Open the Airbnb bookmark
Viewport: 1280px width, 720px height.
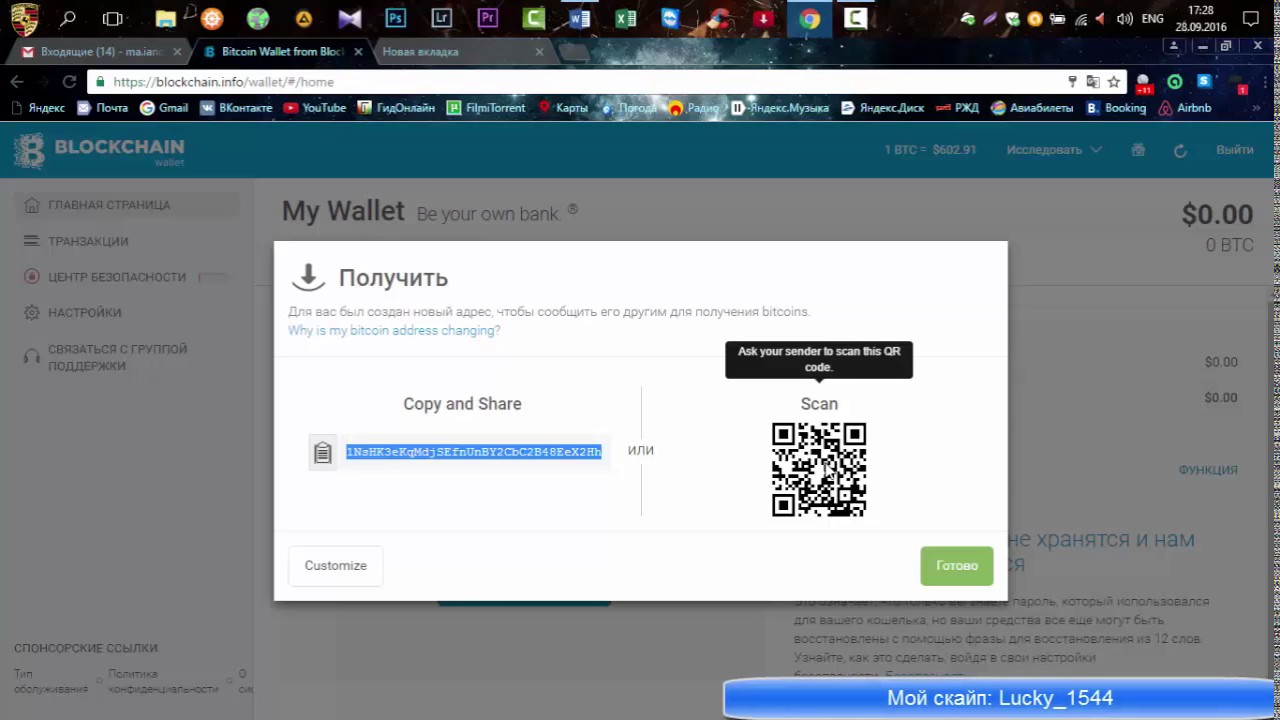pos(1185,108)
